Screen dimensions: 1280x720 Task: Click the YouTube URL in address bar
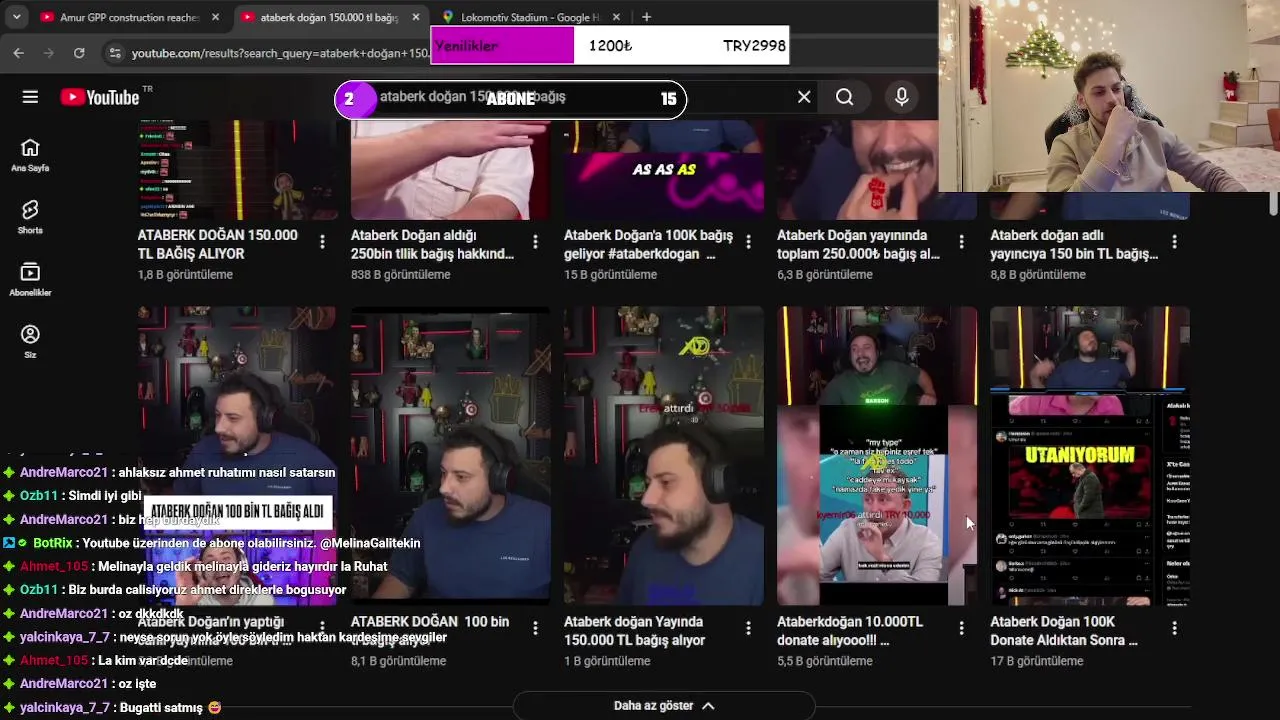pyautogui.click(x=280, y=53)
